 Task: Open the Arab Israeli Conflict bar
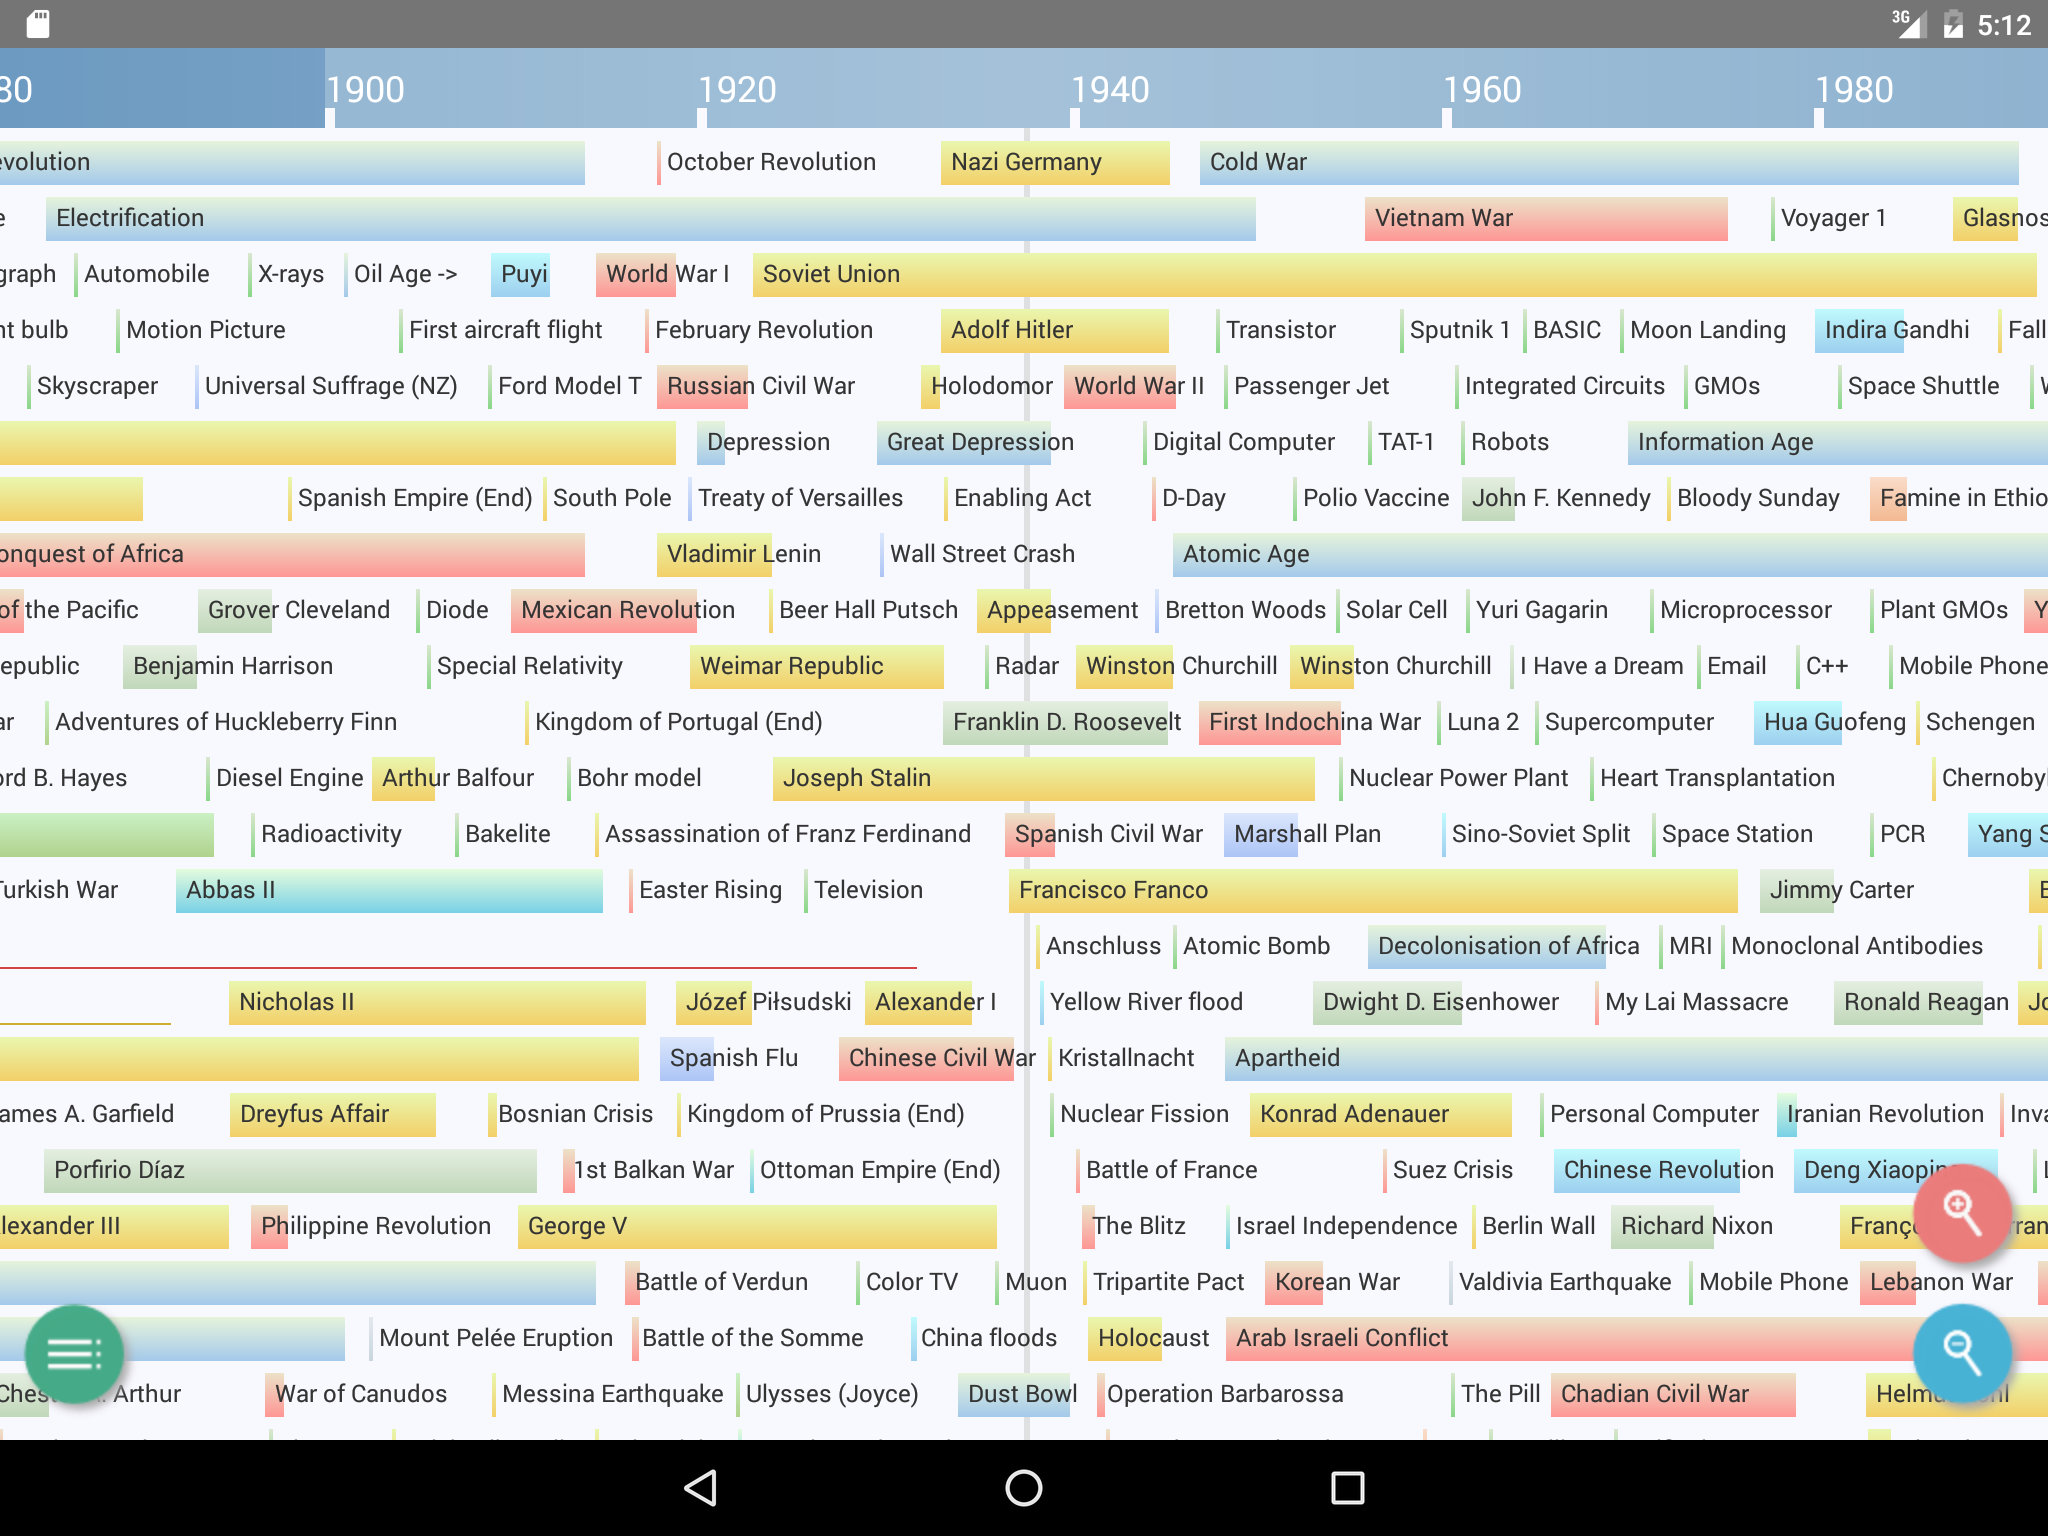tap(1637, 1338)
